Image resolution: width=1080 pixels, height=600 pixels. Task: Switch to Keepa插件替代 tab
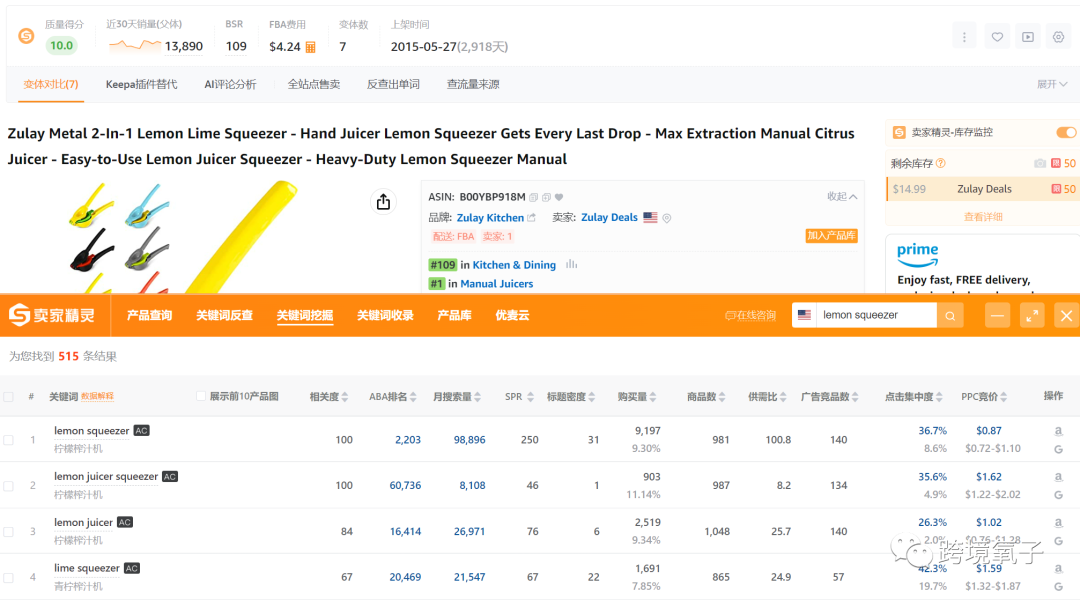point(141,84)
